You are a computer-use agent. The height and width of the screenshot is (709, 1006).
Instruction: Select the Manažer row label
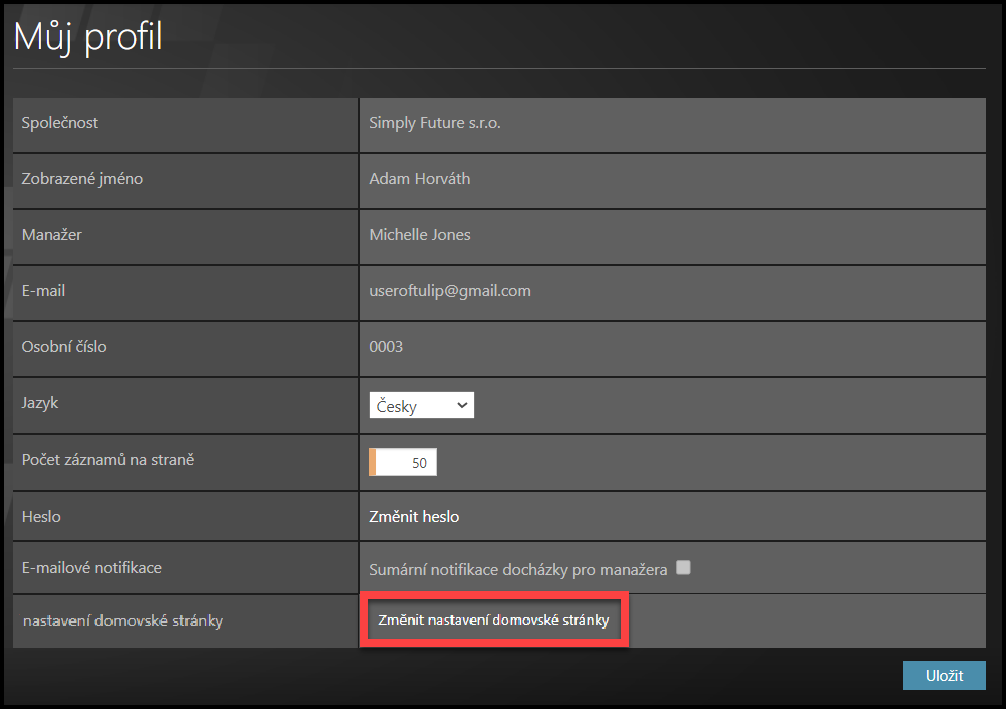point(53,235)
